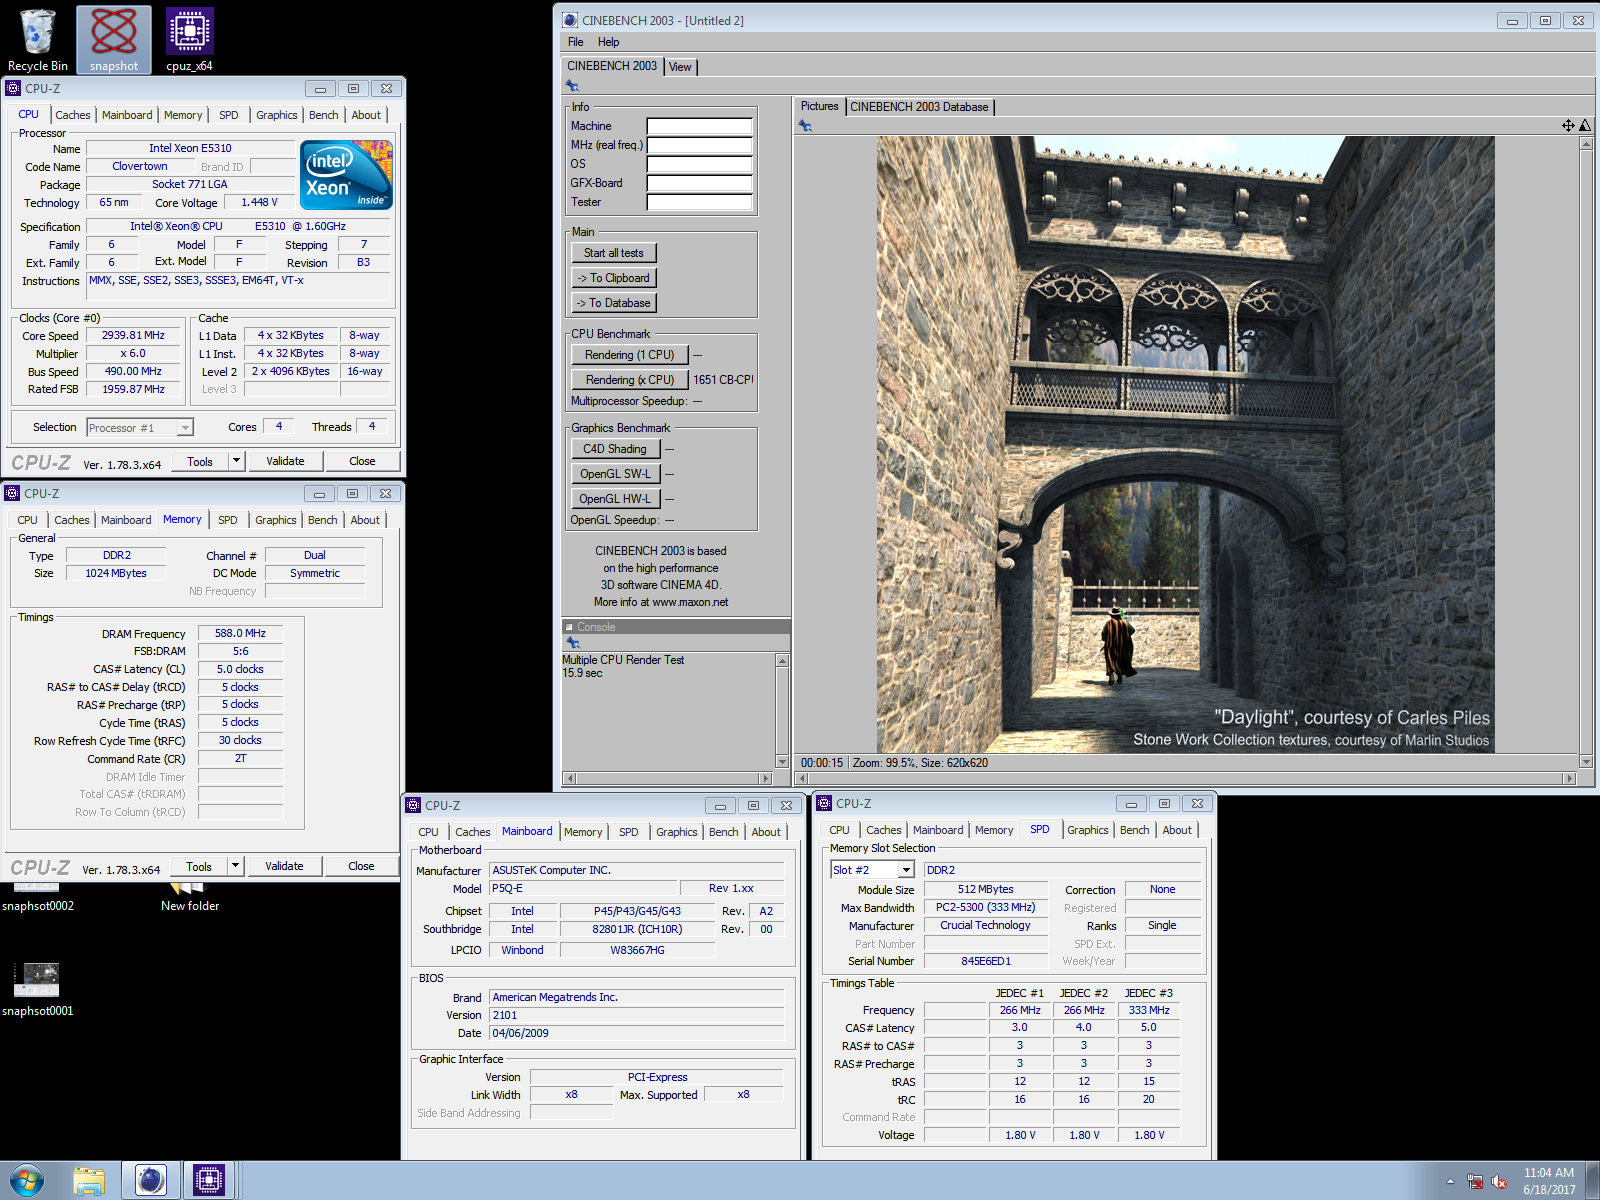The height and width of the screenshot is (1200, 1600).
Task: Open the File menu in CINEBENCH
Action: click(x=576, y=42)
